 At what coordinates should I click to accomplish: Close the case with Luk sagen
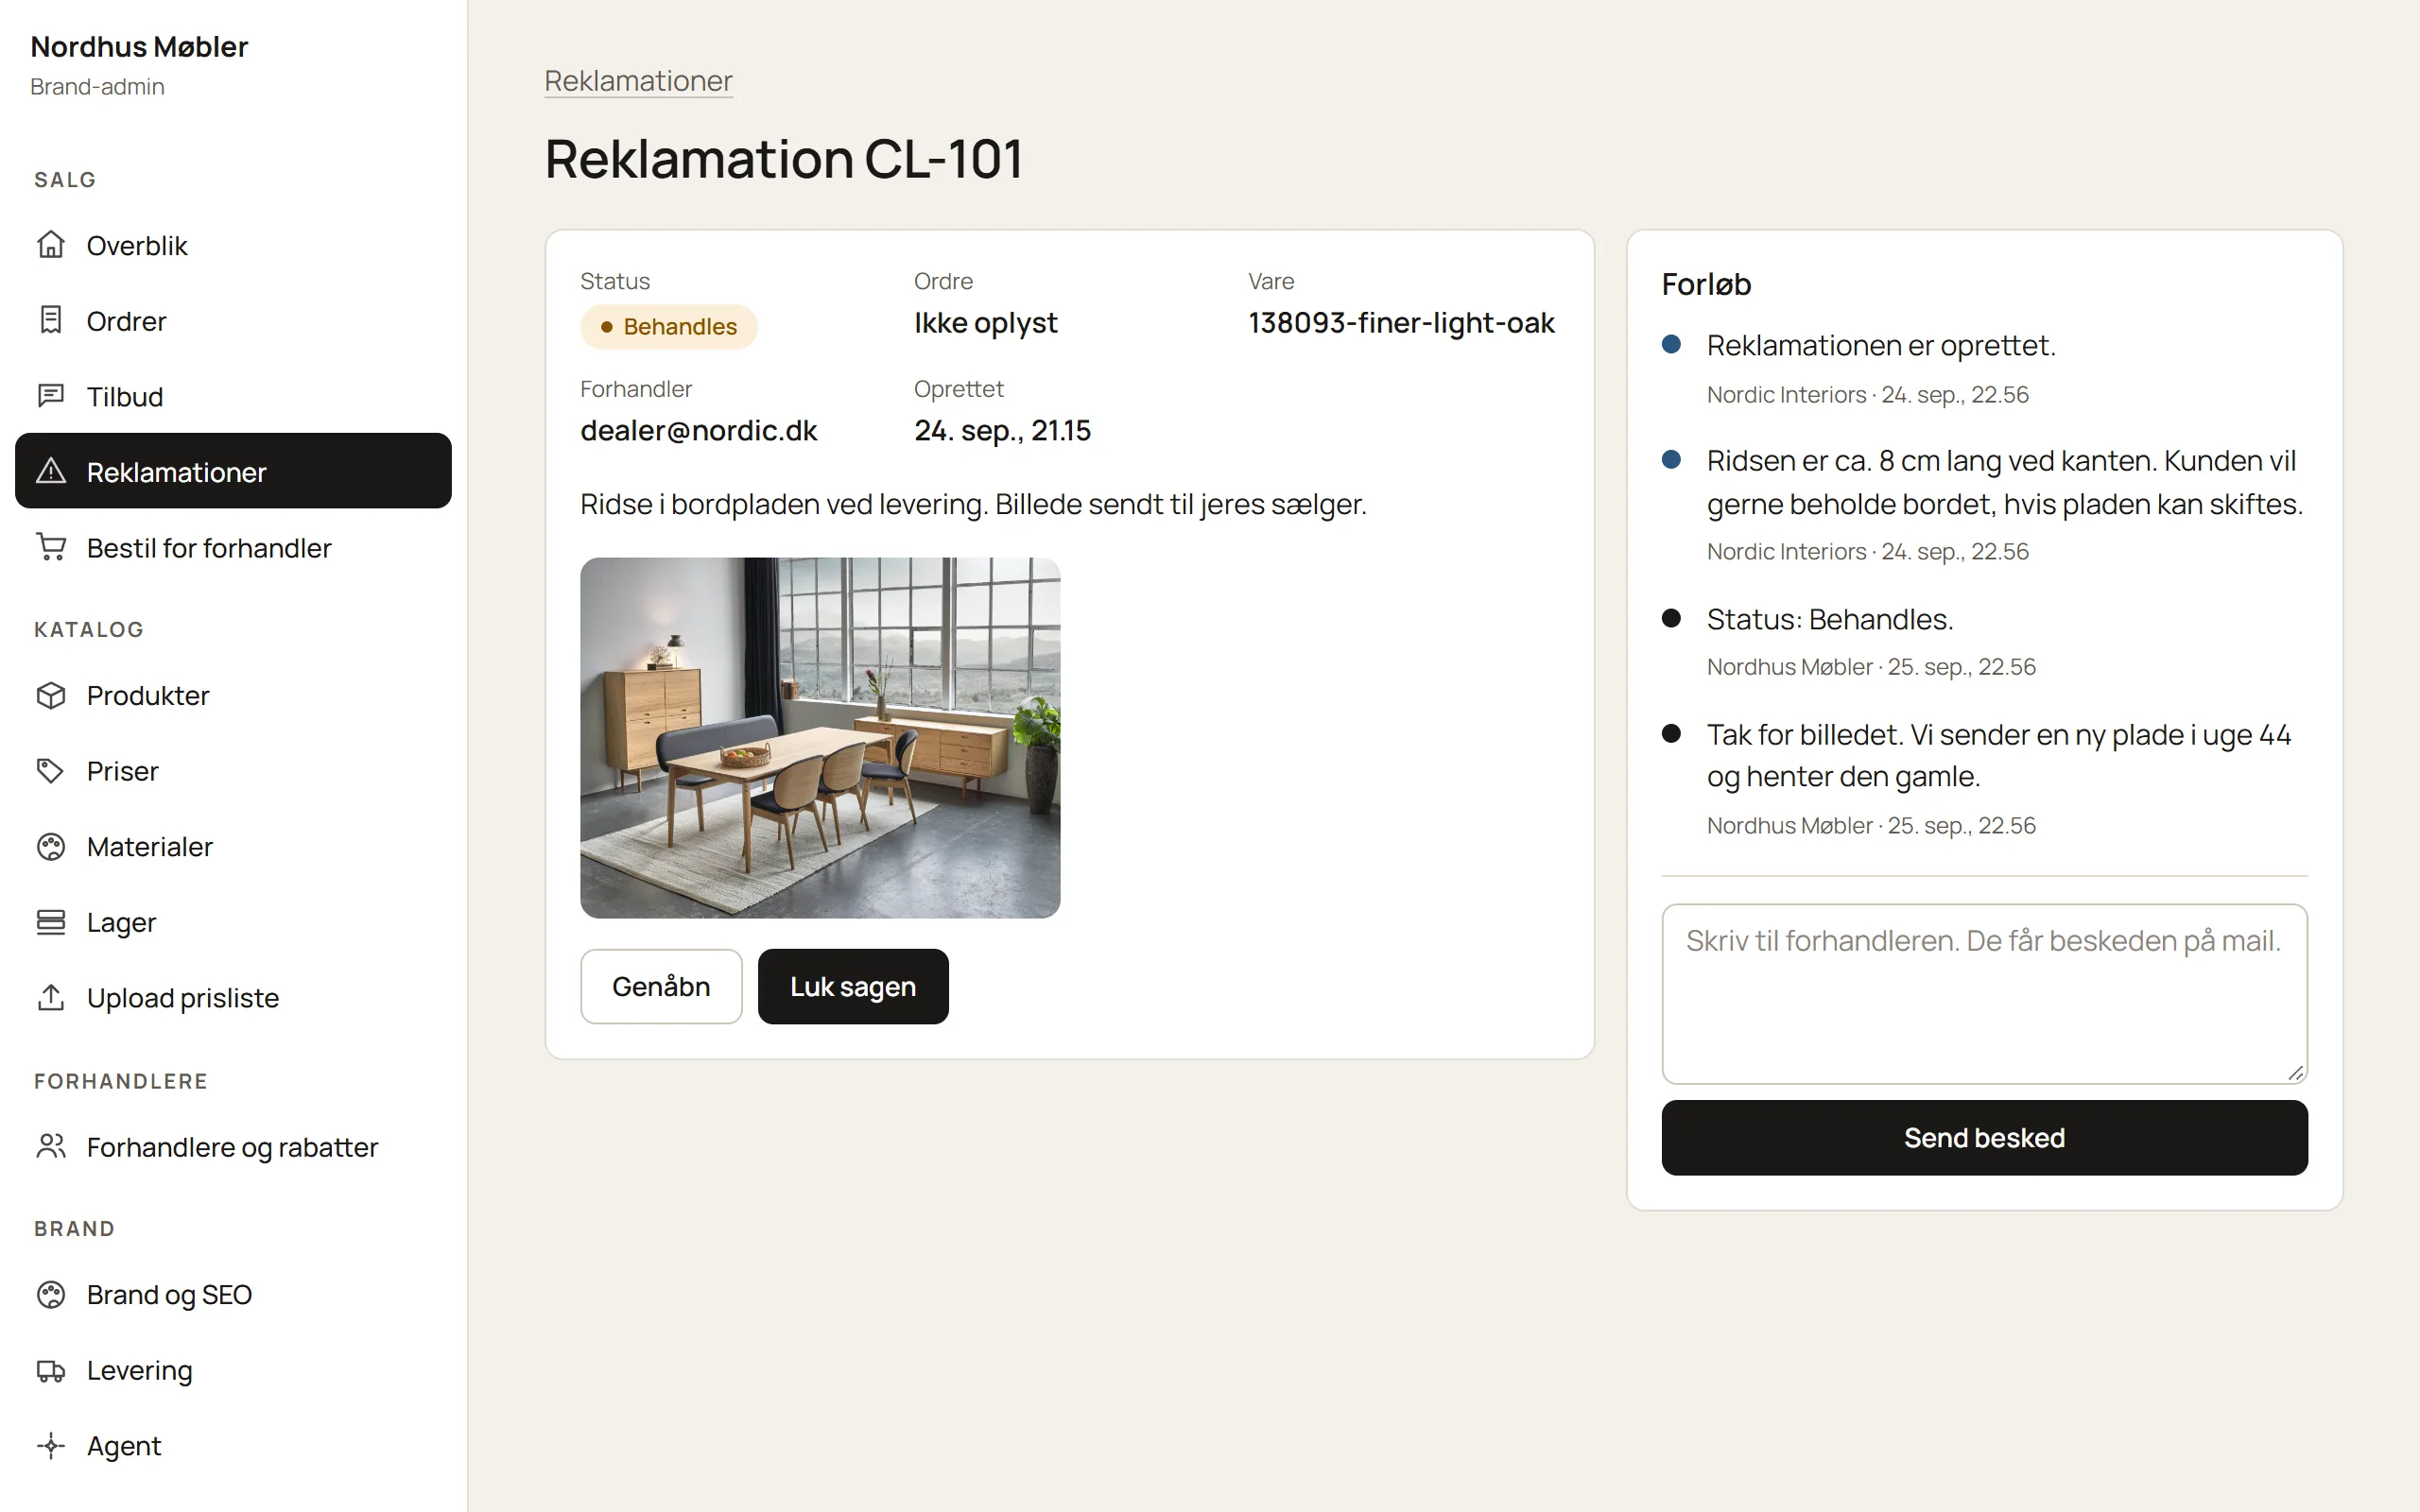point(853,986)
